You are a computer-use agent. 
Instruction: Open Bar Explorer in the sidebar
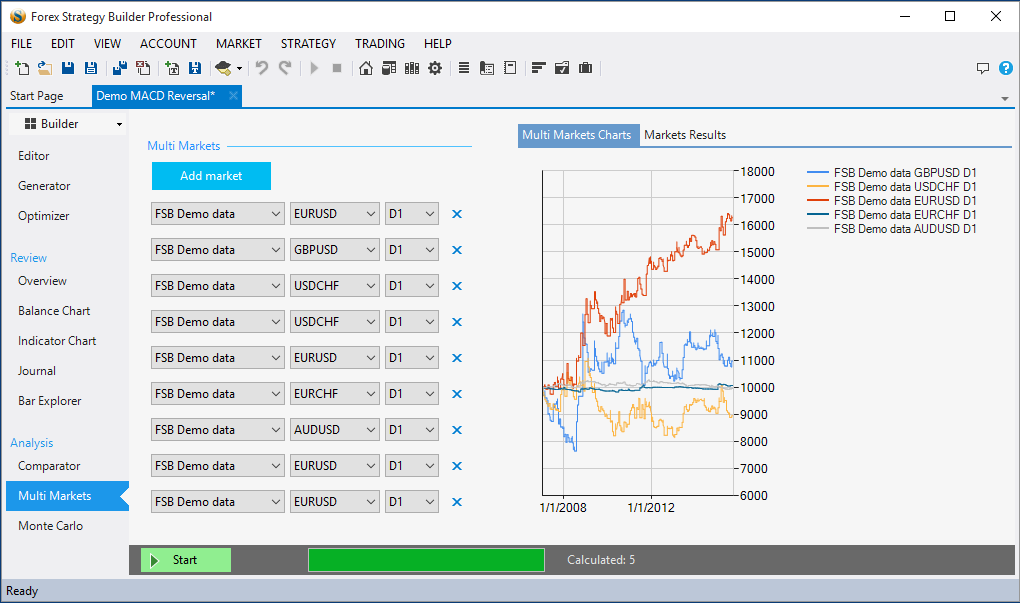point(50,401)
